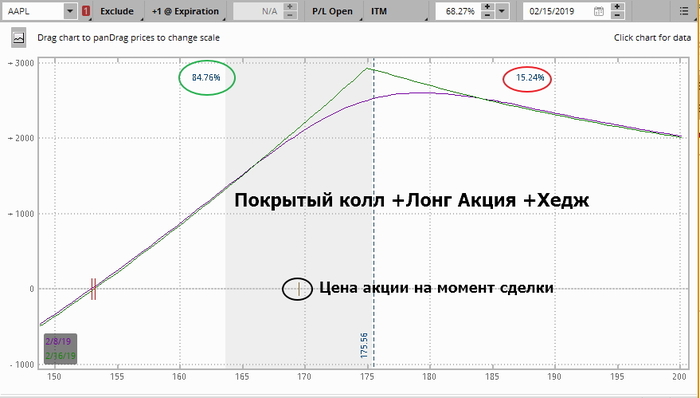Open the Exclude menu
The height and width of the screenshot is (398, 700).
click(x=117, y=11)
